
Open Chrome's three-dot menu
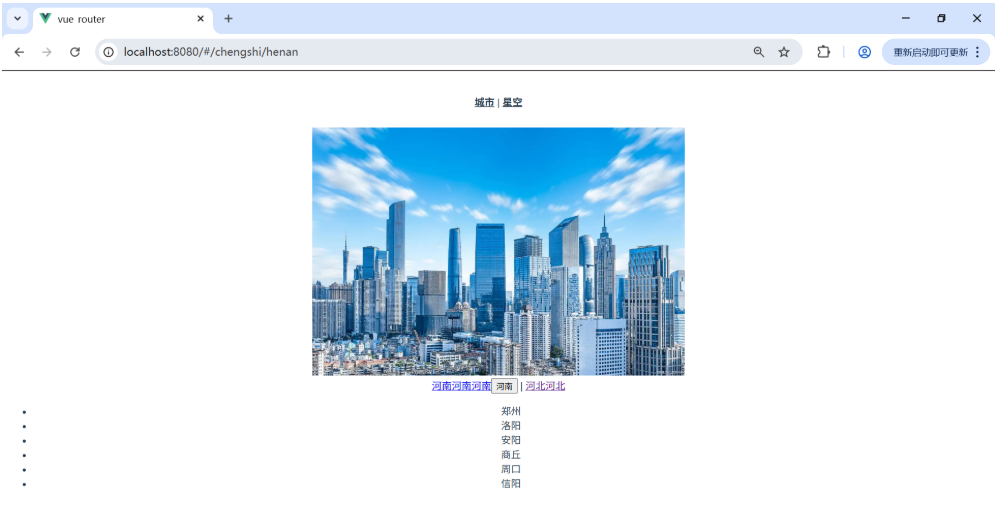coord(977,52)
